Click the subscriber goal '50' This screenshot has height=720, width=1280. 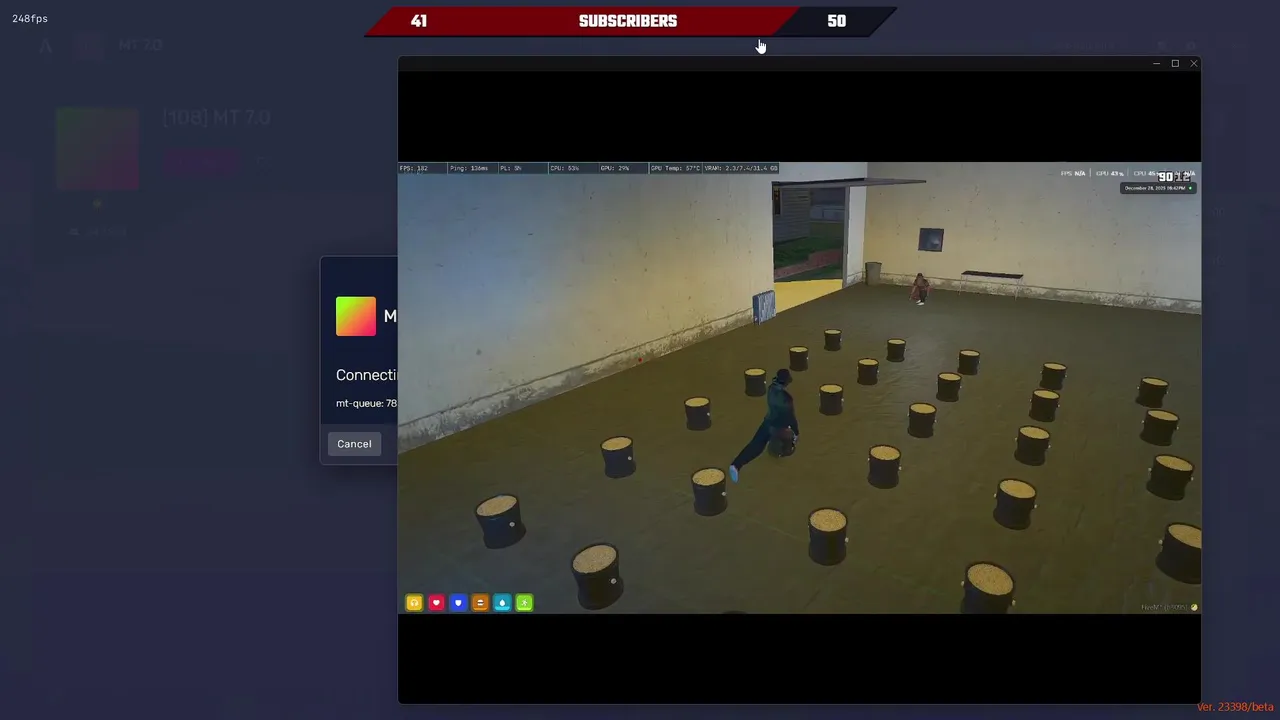pyautogui.click(x=837, y=21)
